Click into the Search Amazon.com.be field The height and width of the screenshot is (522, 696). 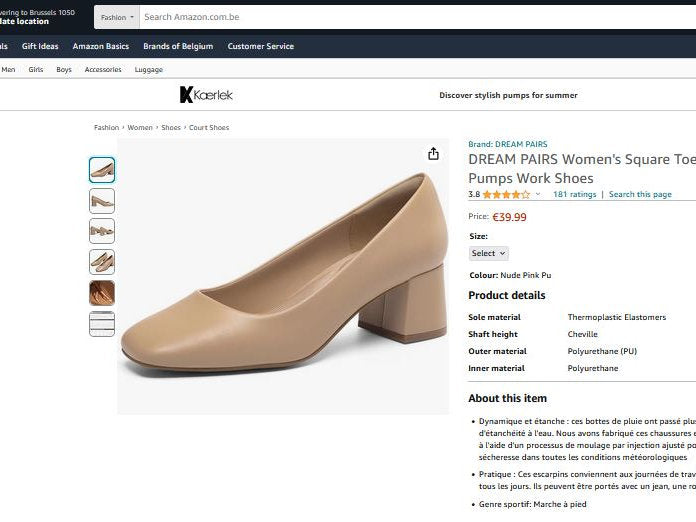(x=400, y=17)
